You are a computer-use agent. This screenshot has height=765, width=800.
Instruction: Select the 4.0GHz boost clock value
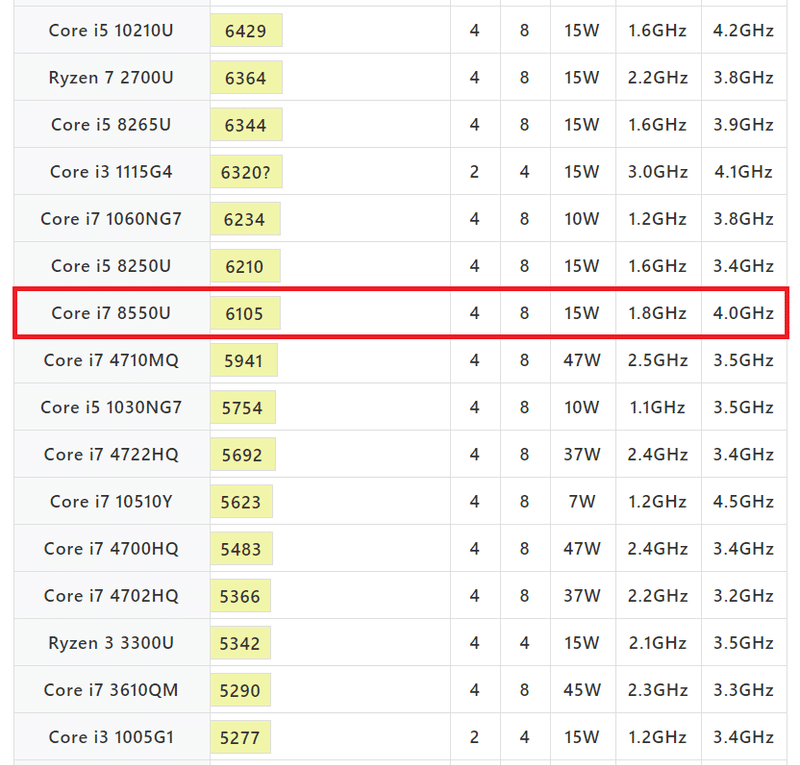pos(743,313)
